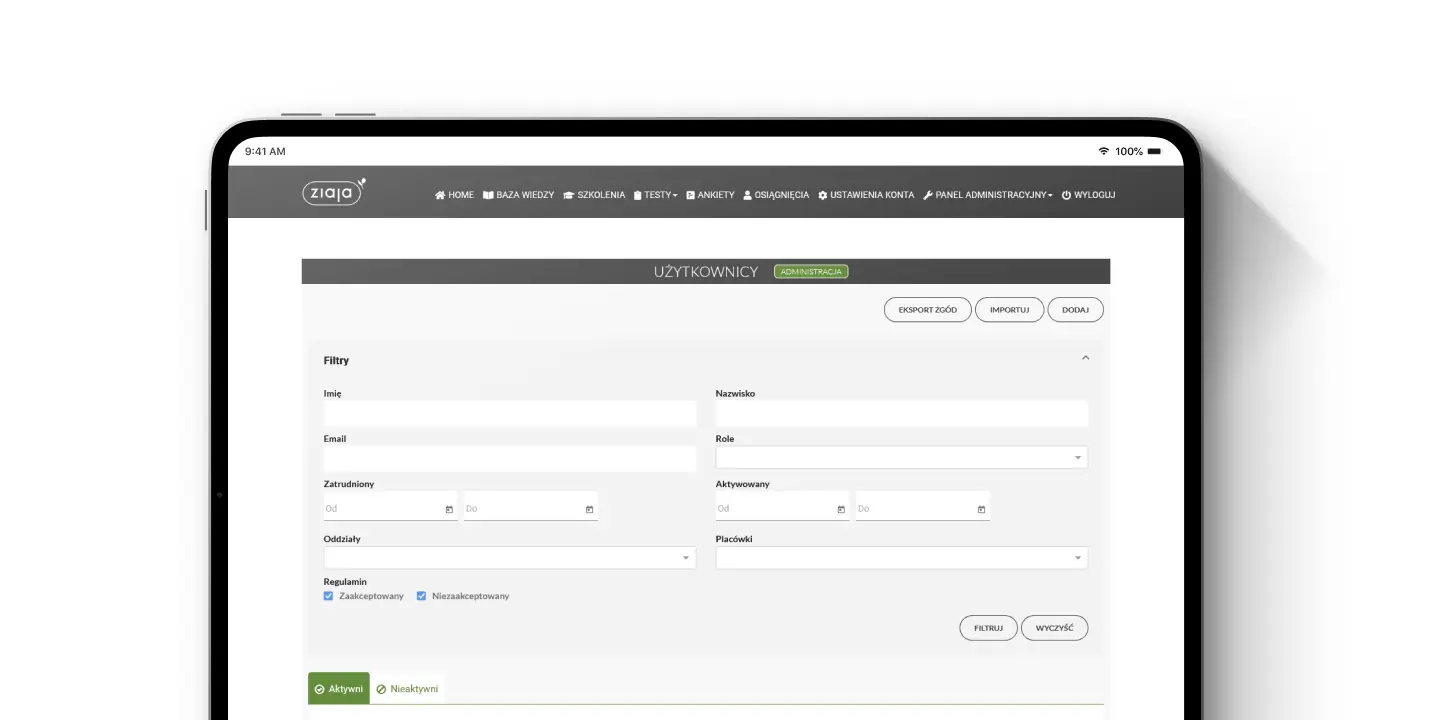
Task: Collapse the Filtry section chevron
Action: coord(1085,357)
